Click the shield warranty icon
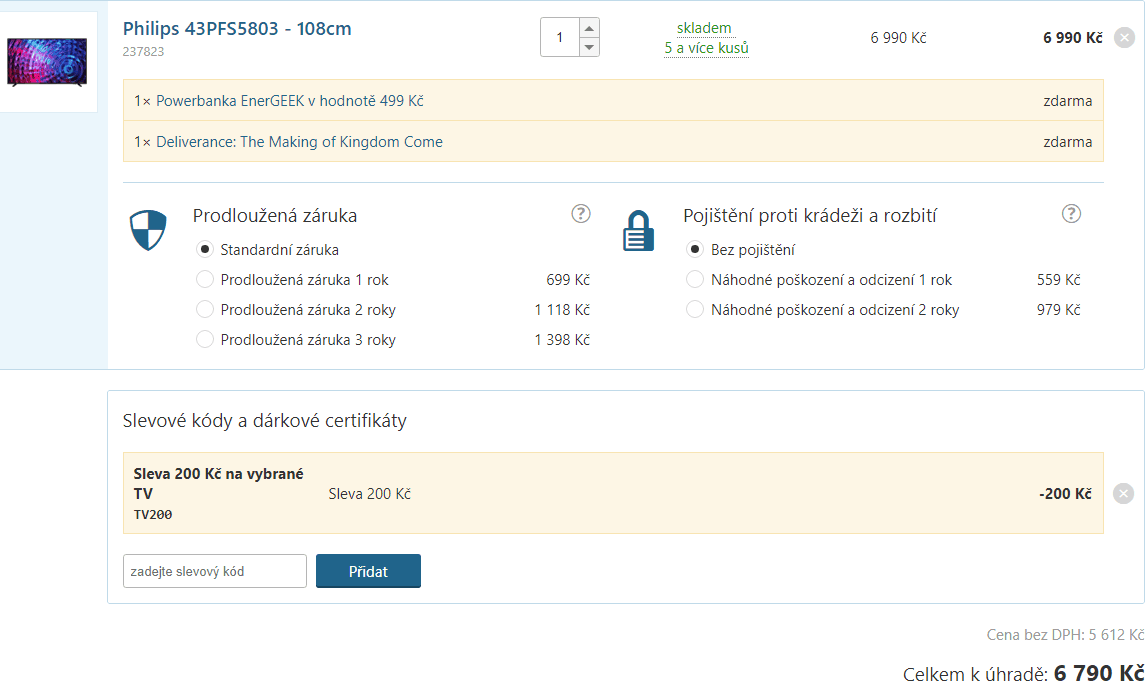The height and width of the screenshot is (693, 1145). click(148, 230)
